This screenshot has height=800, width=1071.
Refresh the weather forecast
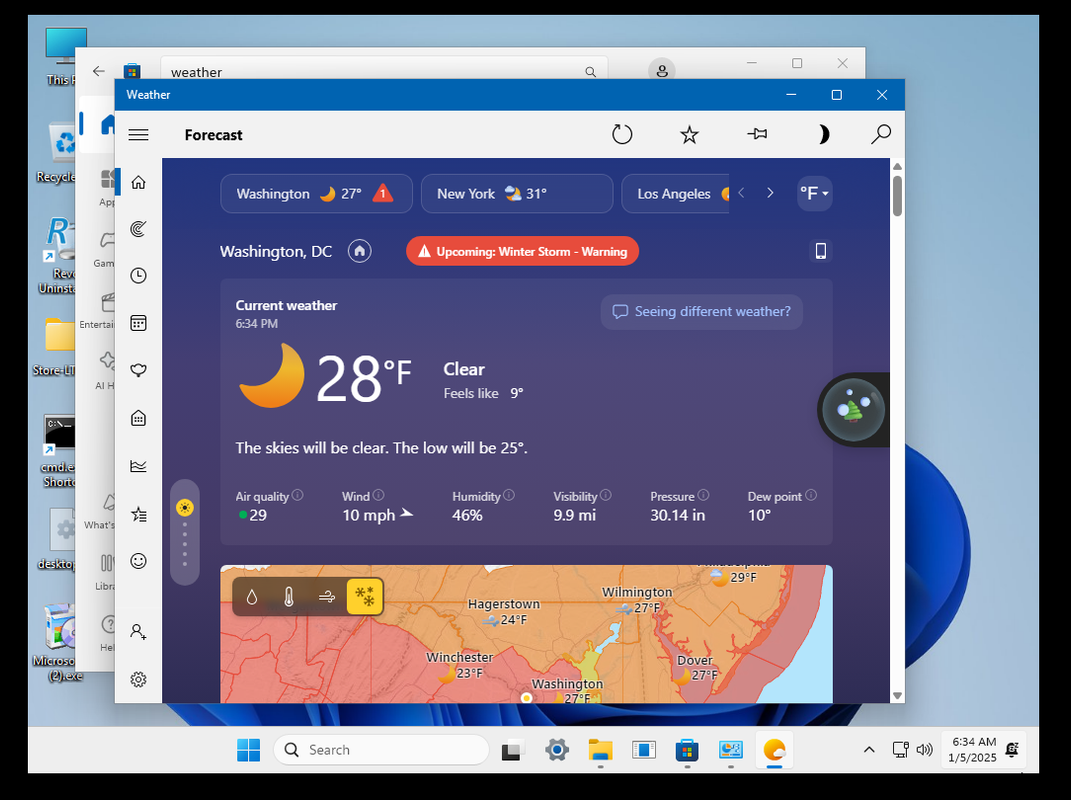622,134
